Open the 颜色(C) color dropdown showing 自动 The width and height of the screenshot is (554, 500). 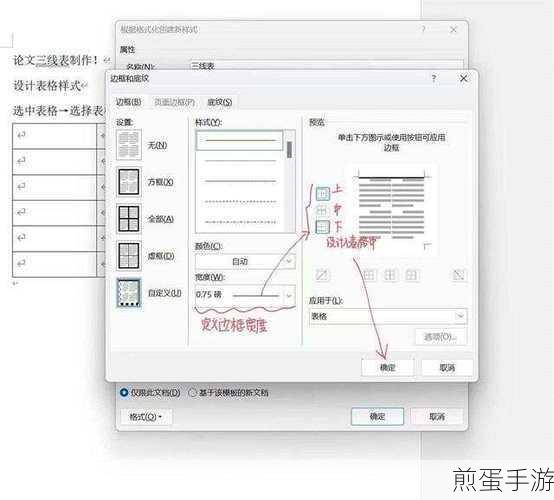(x=245, y=261)
